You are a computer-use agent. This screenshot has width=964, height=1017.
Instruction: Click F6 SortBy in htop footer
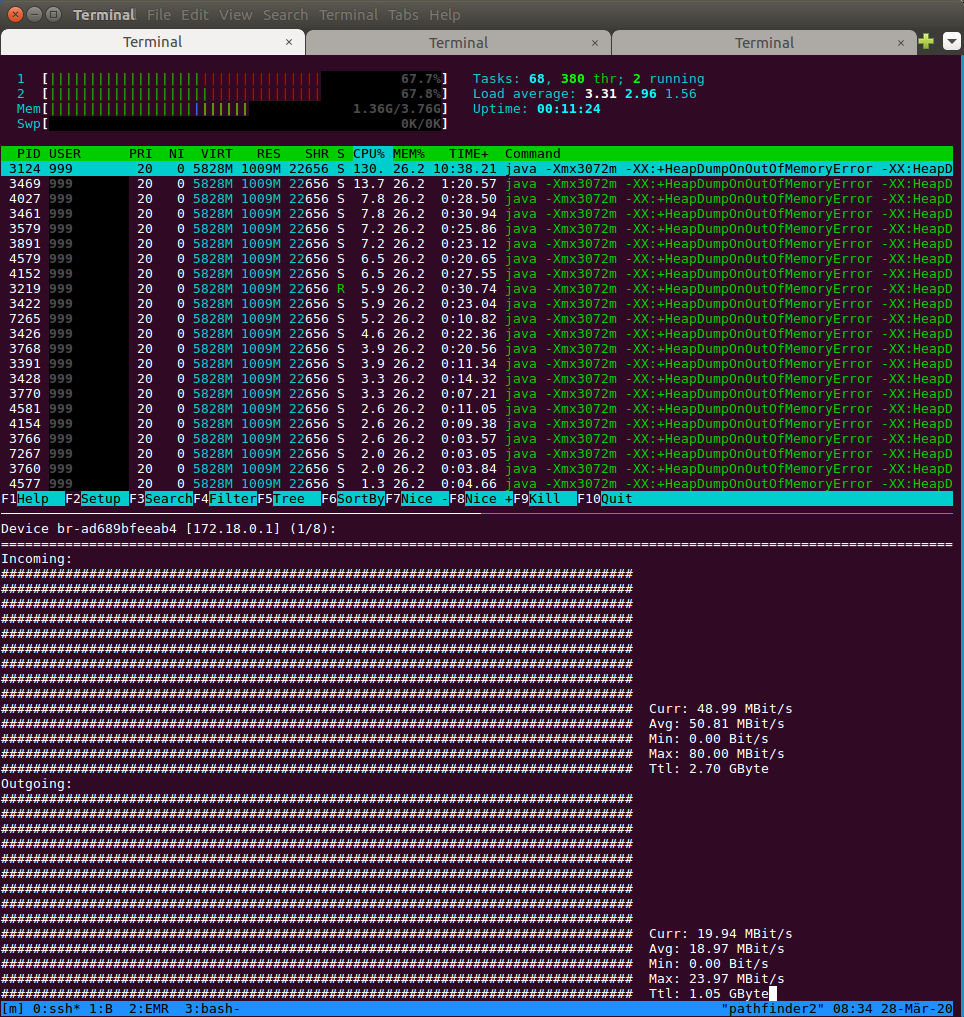(353, 499)
